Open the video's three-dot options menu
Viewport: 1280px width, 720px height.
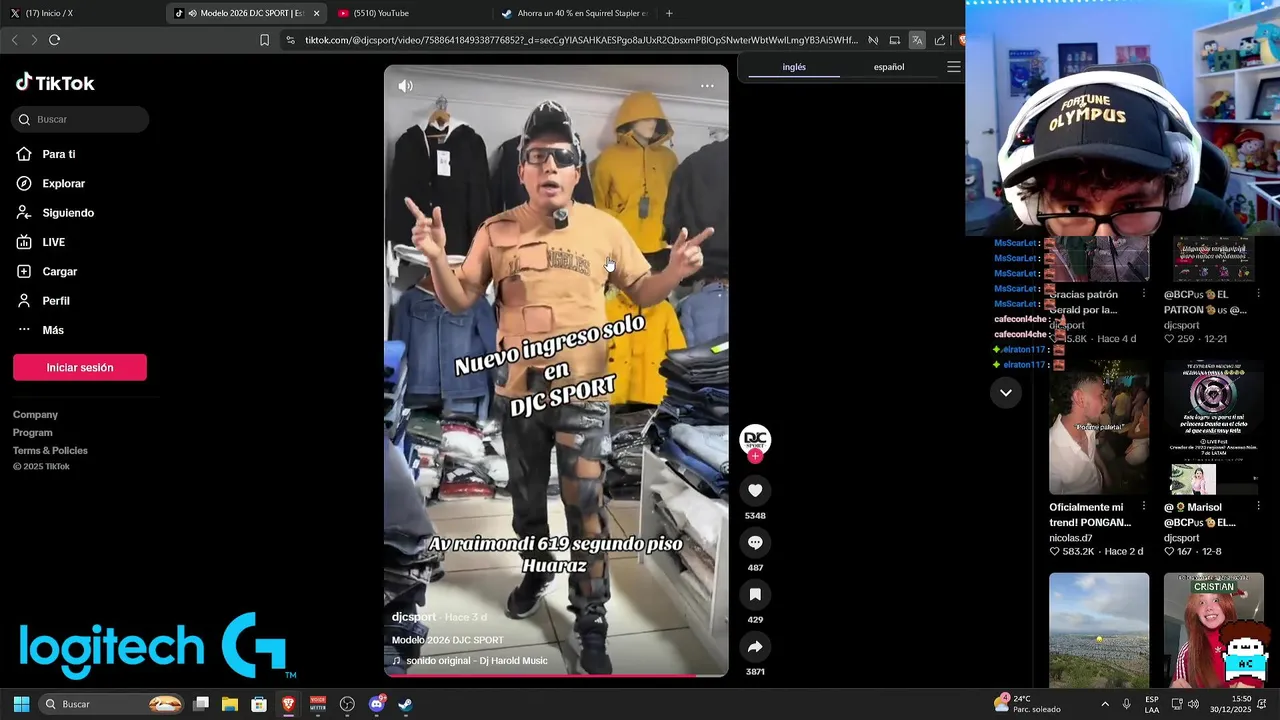pyautogui.click(x=707, y=86)
